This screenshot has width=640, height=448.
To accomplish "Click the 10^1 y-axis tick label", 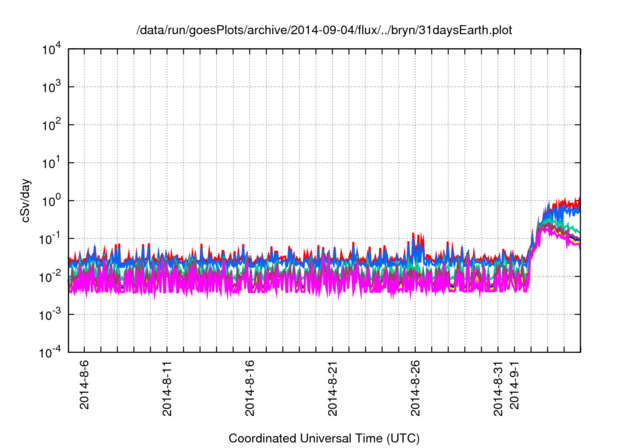I will (50, 163).
